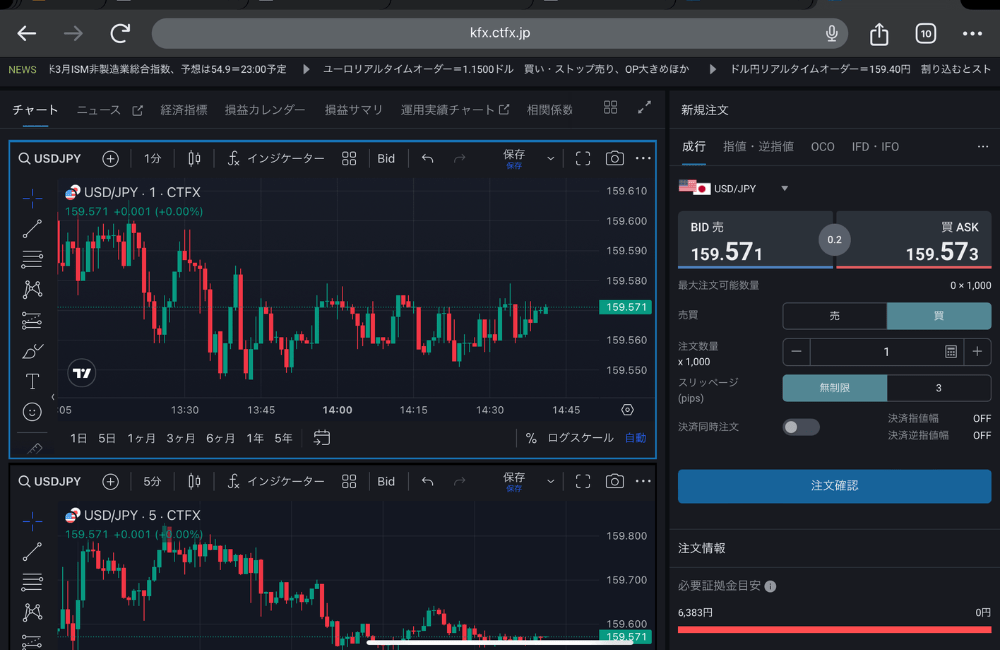This screenshot has width=1000, height=650.
Task: Tap the microphone icon in address bar
Action: tap(831, 33)
